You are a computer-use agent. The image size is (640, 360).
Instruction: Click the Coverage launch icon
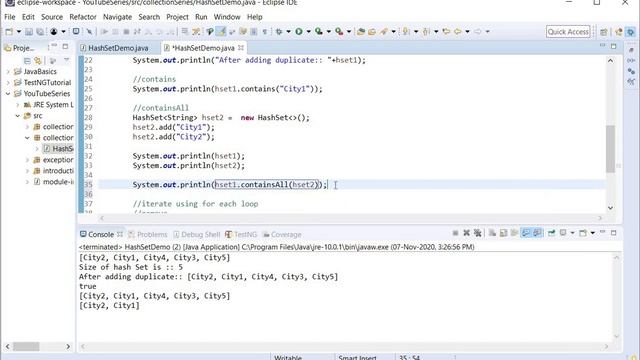coord(318,31)
